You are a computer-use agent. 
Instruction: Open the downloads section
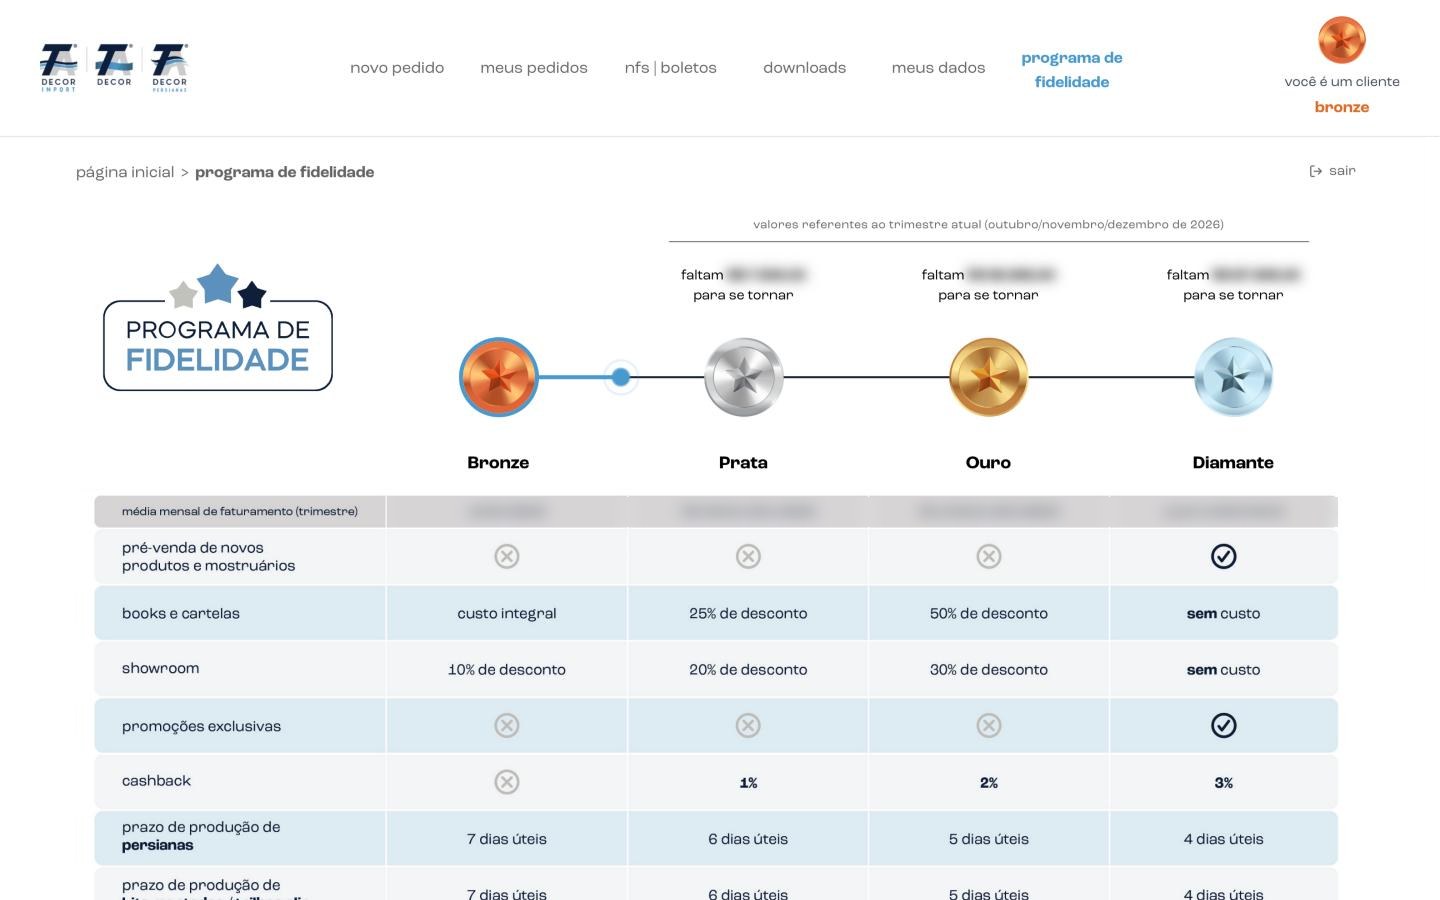click(x=805, y=68)
